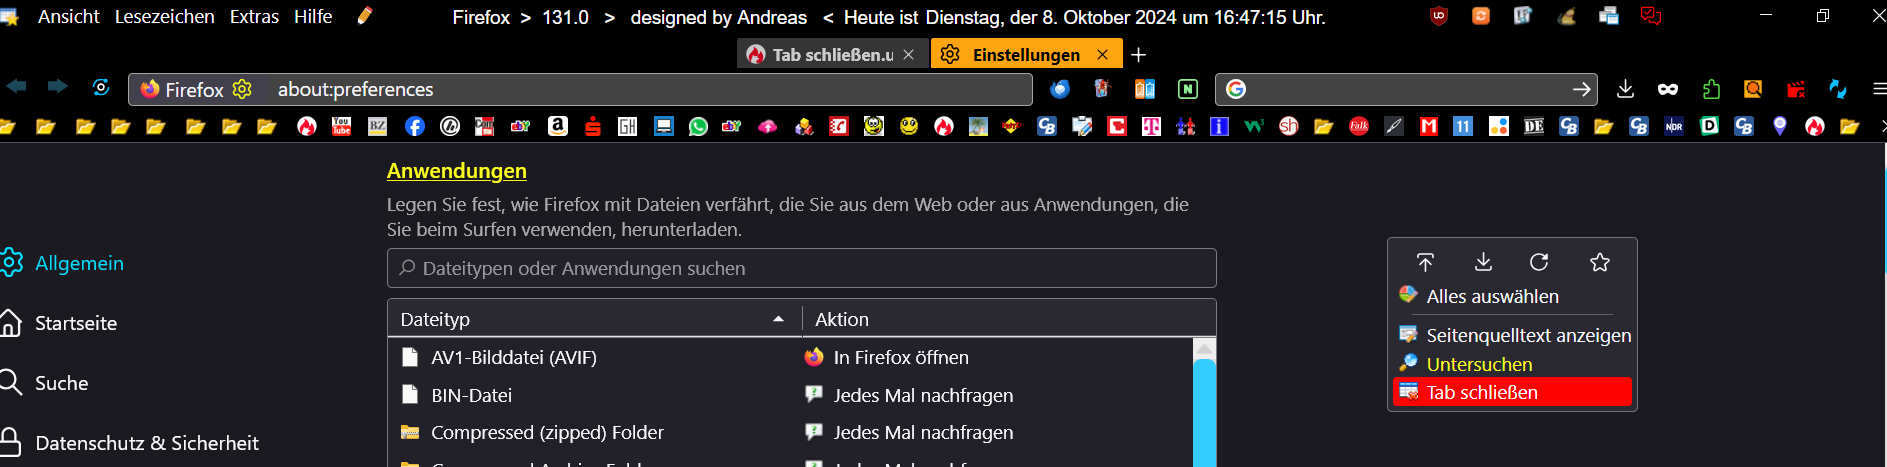Image resolution: width=1887 pixels, height=467 pixels.
Task: Open the downloads arrow in the toolbar
Action: click(1625, 89)
